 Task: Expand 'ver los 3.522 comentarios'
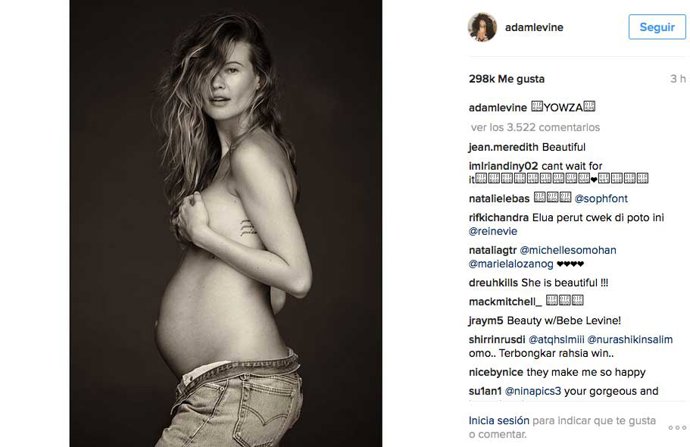[x=535, y=128]
